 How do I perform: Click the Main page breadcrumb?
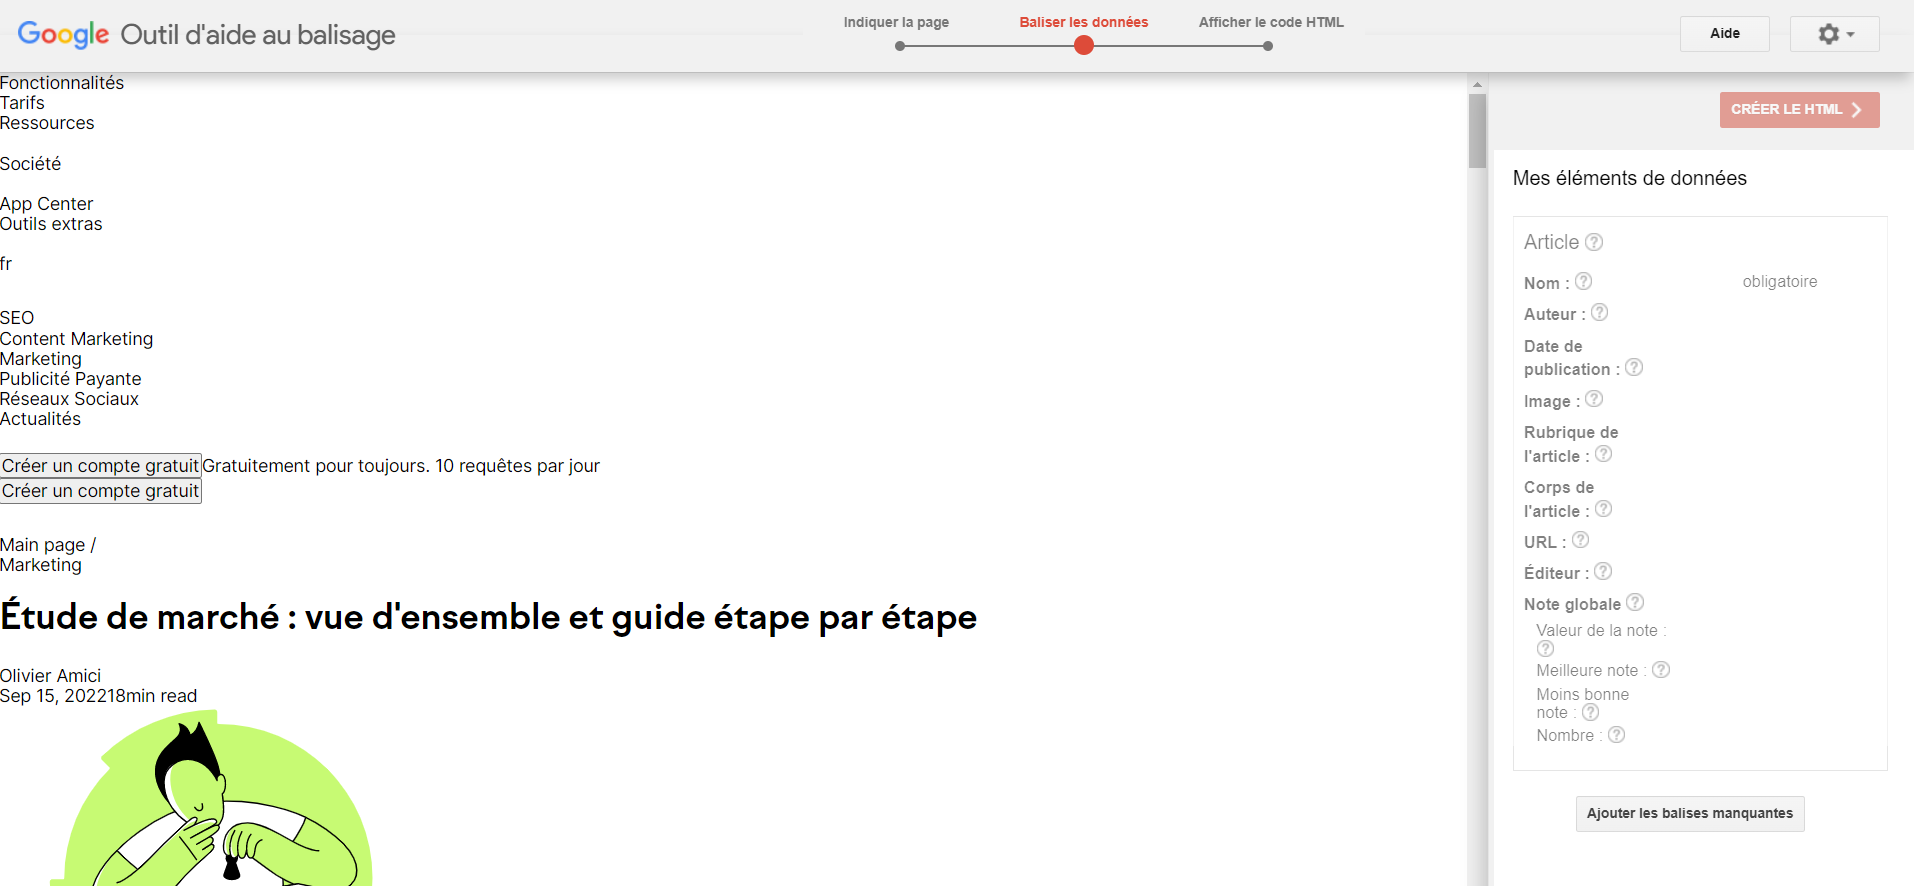(43, 545)
